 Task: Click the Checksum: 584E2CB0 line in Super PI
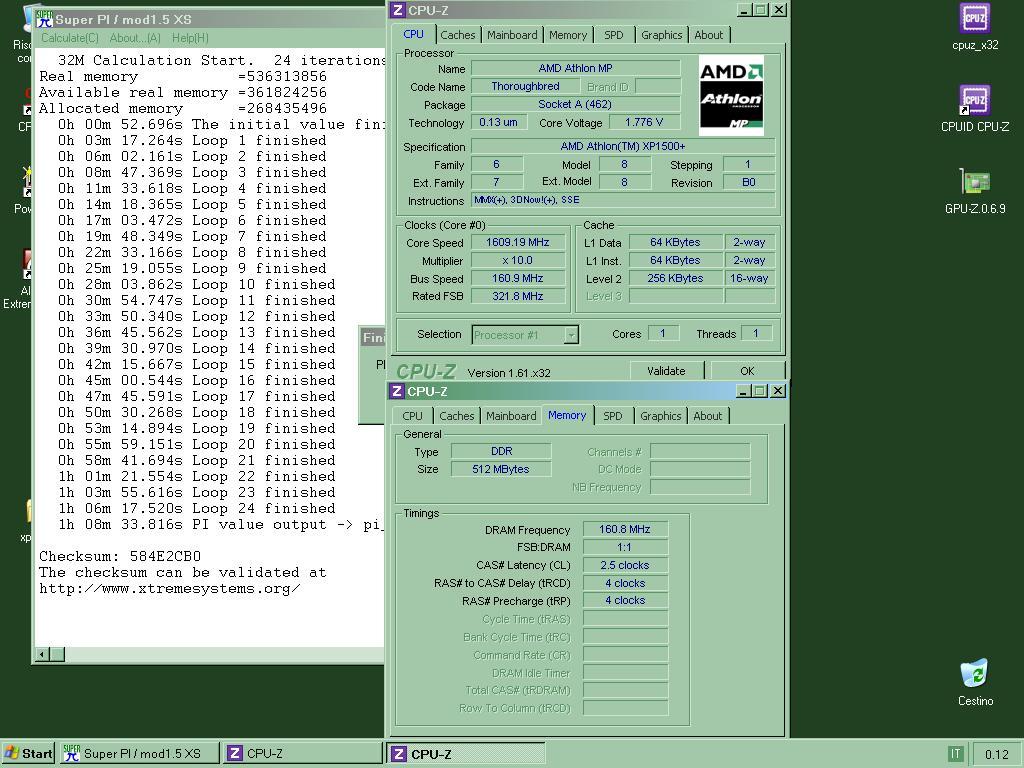[120, 556]
